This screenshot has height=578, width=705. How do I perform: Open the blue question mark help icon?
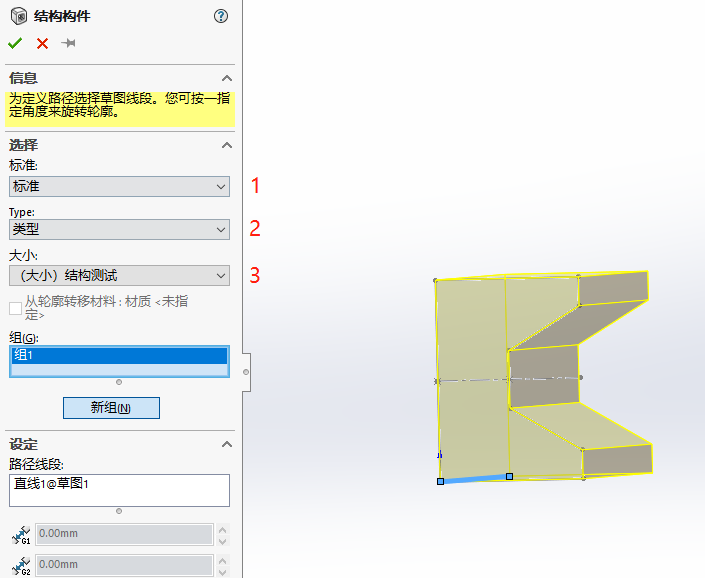221,16
